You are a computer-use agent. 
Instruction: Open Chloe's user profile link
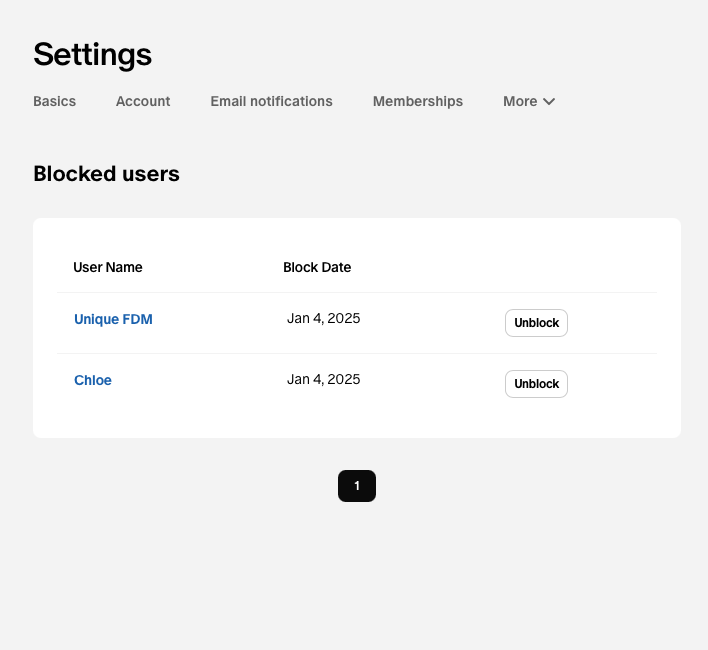[93, 380]
